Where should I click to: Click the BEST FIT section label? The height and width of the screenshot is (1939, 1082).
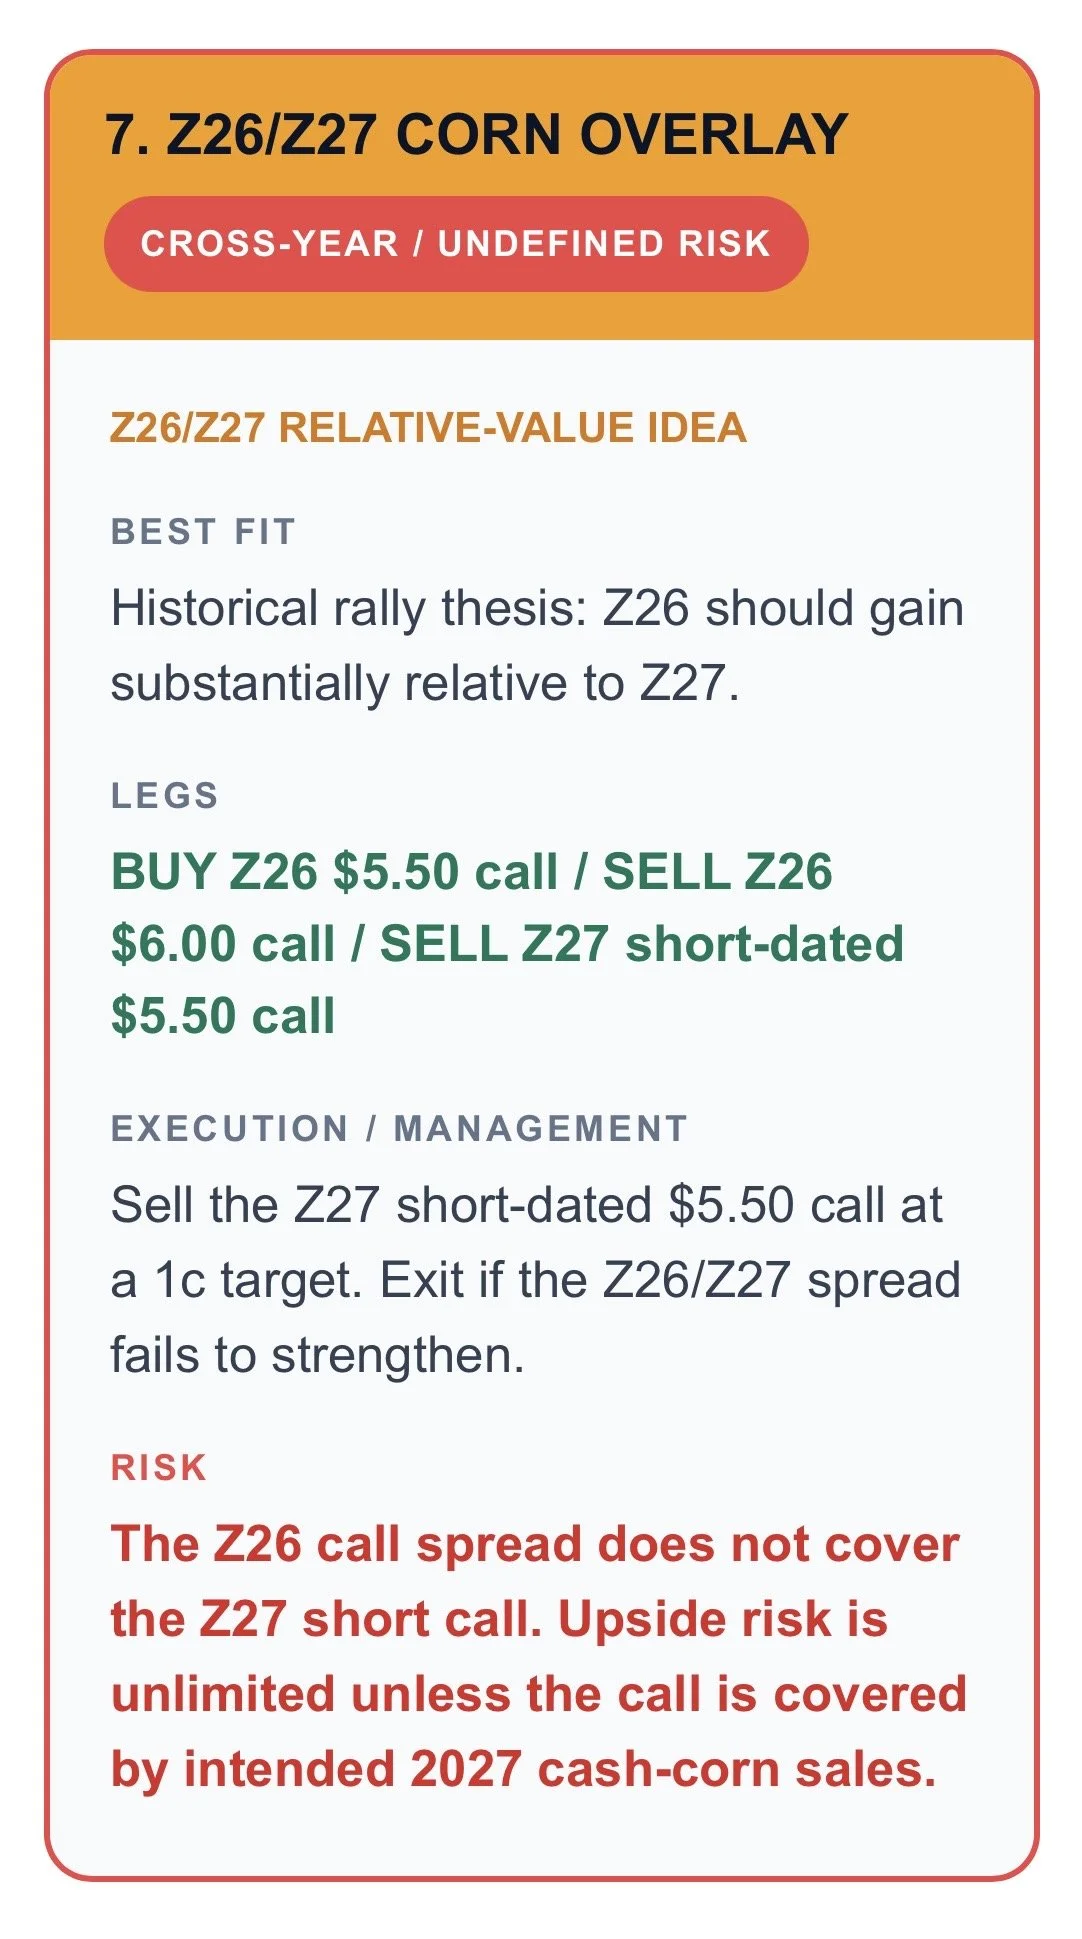pyautogui.click(x=203, y=531)
